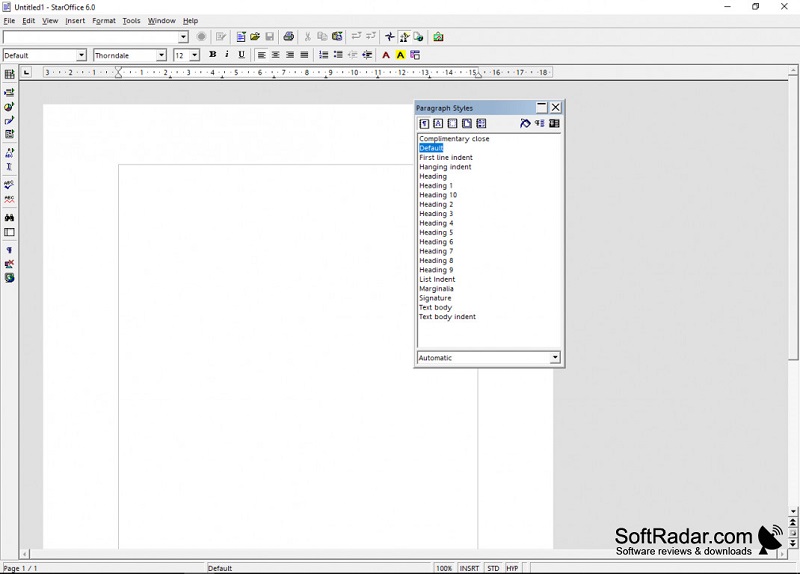Toggle the Stylist icon in toolbar

click(404, 37)
